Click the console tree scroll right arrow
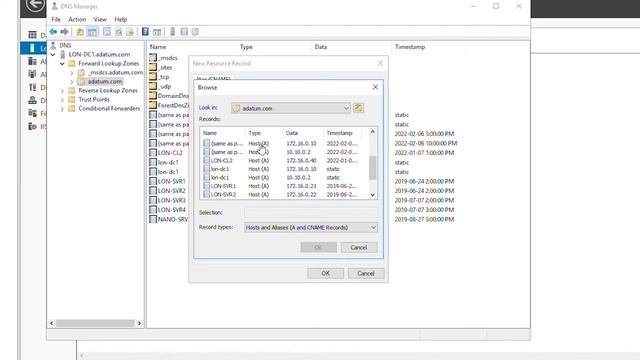640x360 pixels. tap(139, 323)
